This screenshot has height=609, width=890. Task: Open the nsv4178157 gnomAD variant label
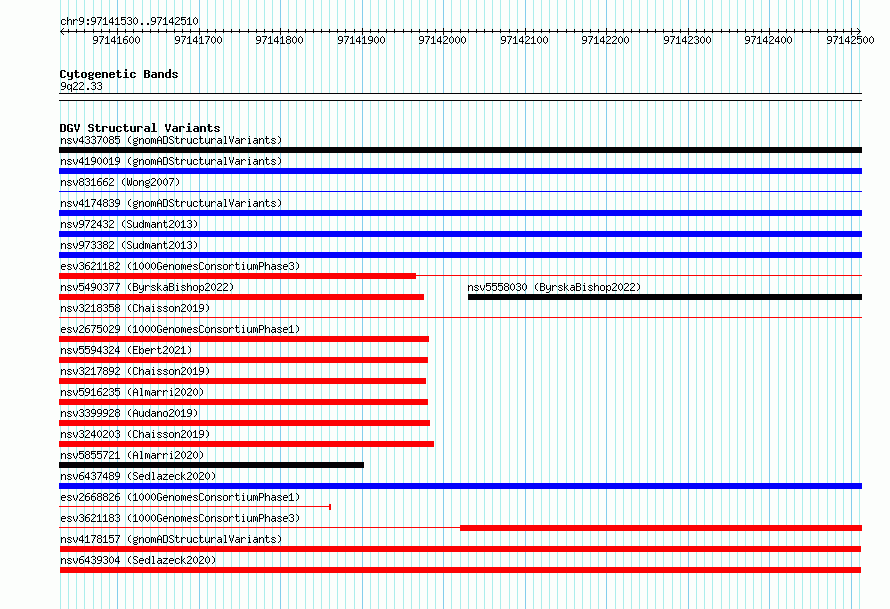171,539
